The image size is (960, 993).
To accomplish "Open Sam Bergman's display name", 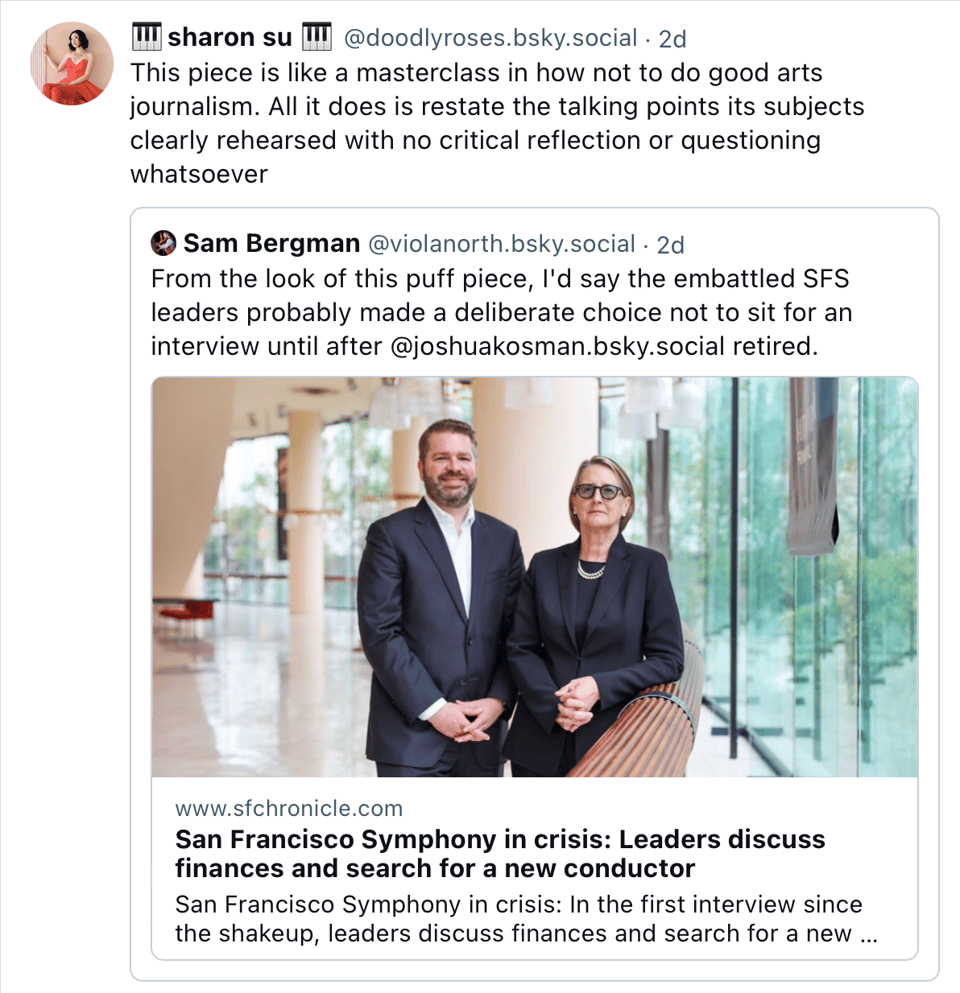I will 270,243.
